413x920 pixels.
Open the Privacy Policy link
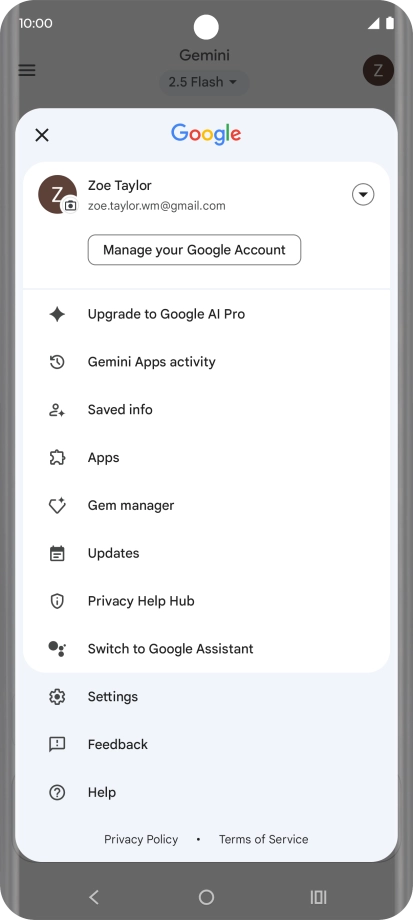141,840
